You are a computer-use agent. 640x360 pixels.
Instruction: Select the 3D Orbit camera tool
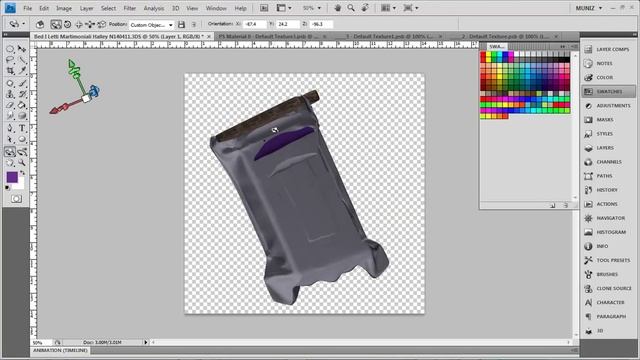(22, 152)
